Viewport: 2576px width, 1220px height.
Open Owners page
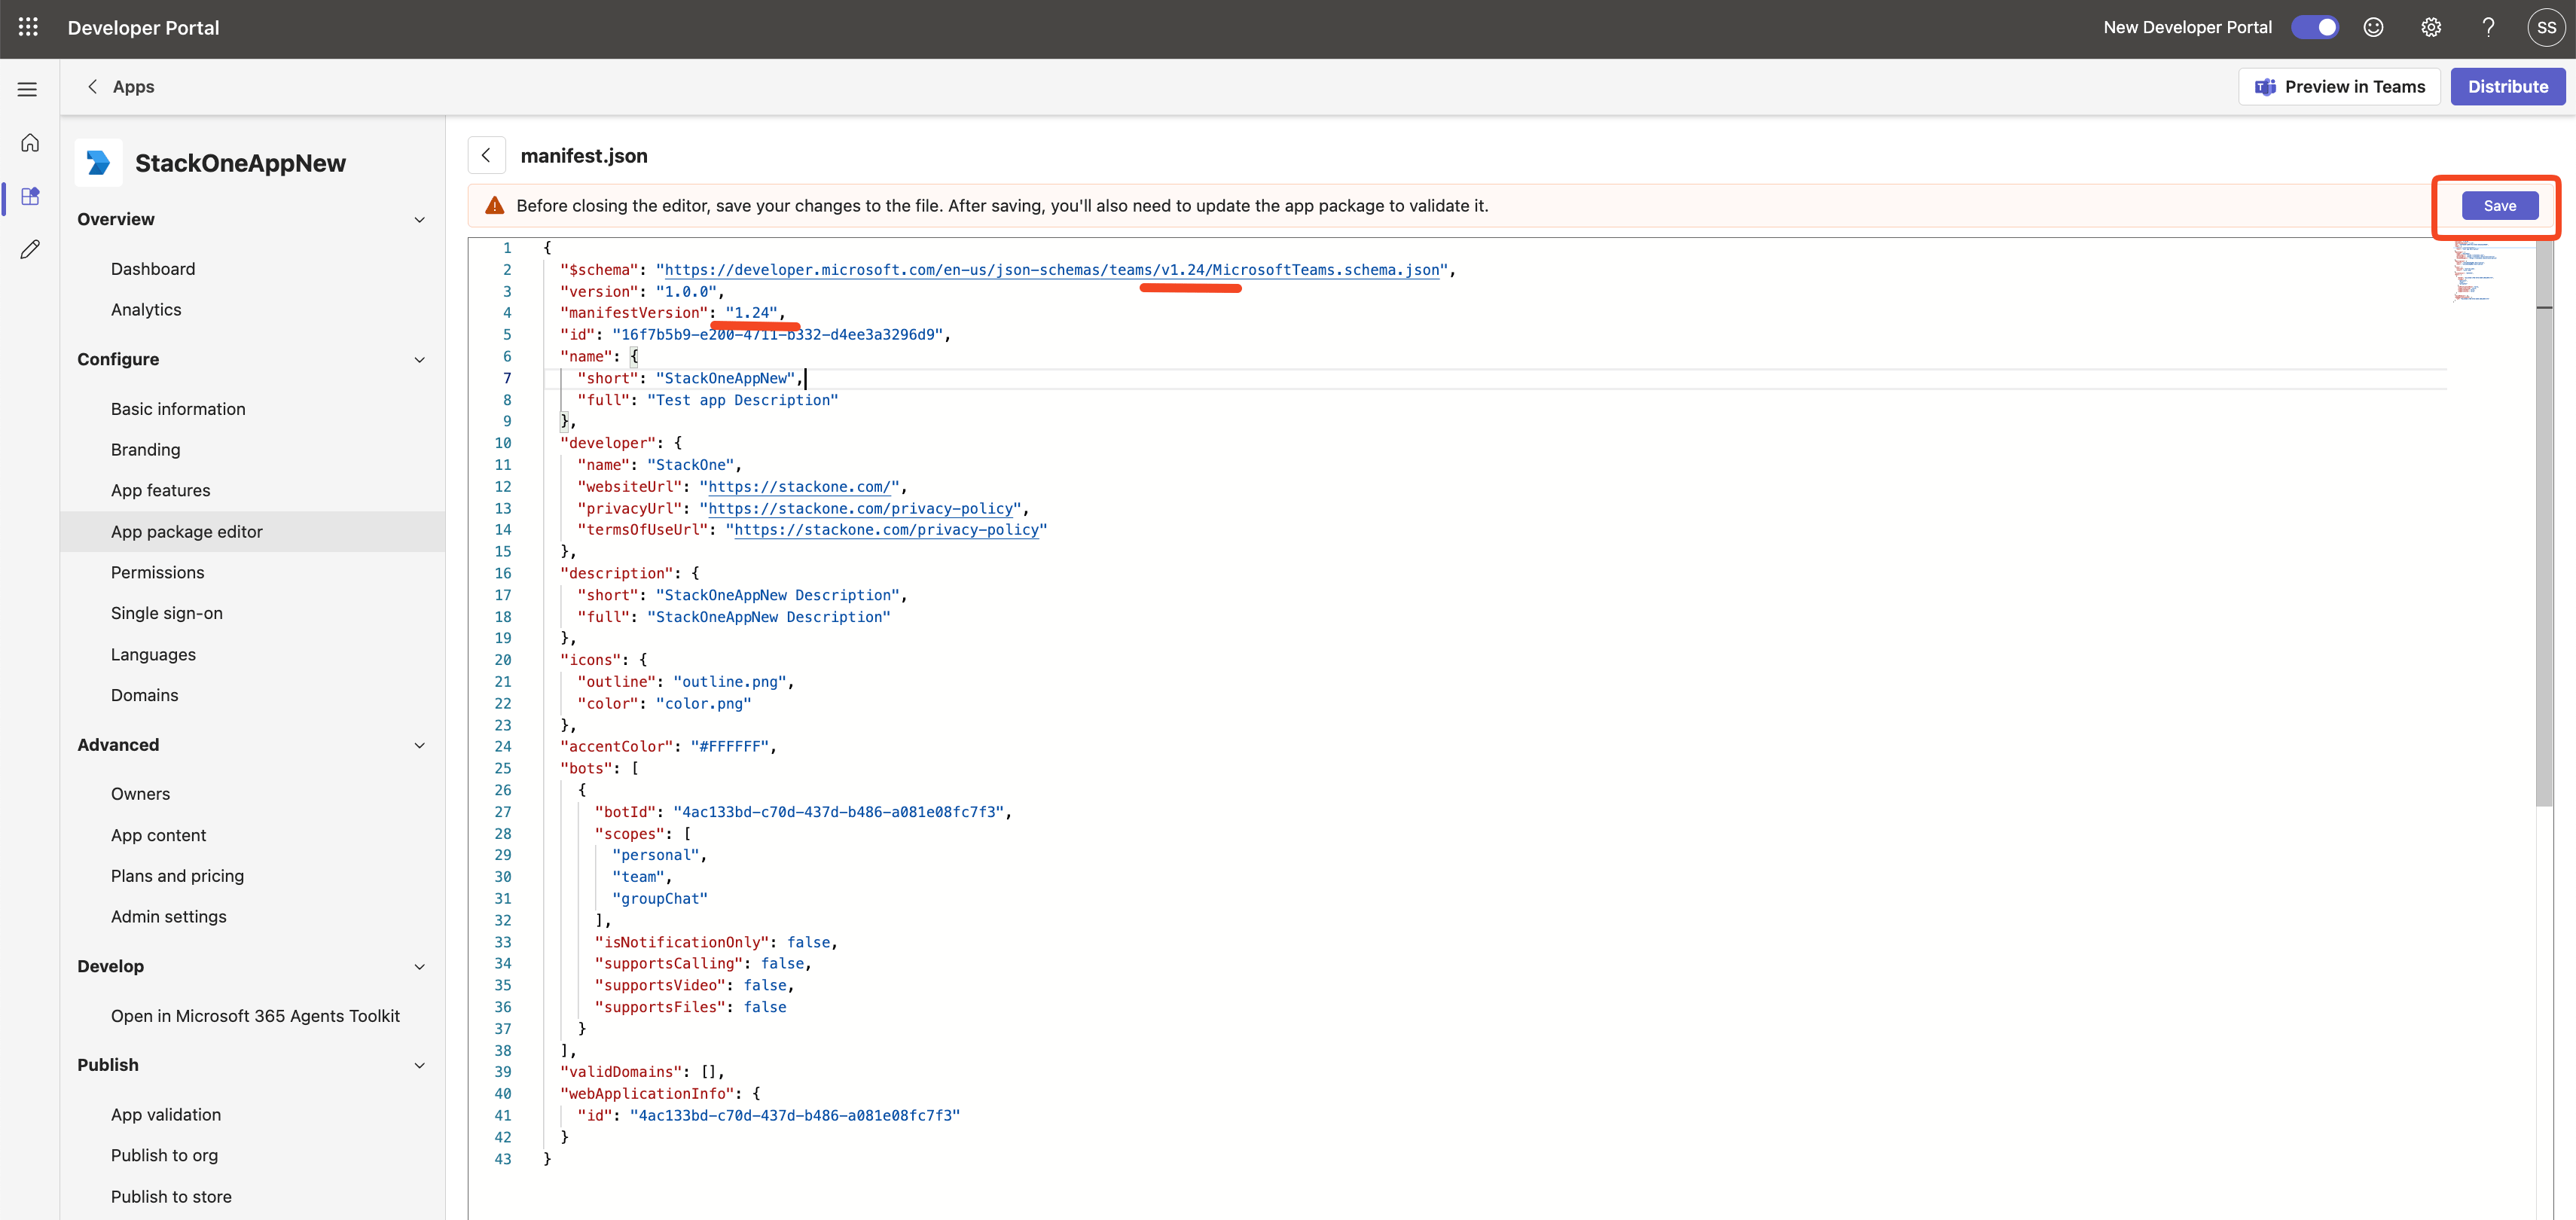(140, 793)
